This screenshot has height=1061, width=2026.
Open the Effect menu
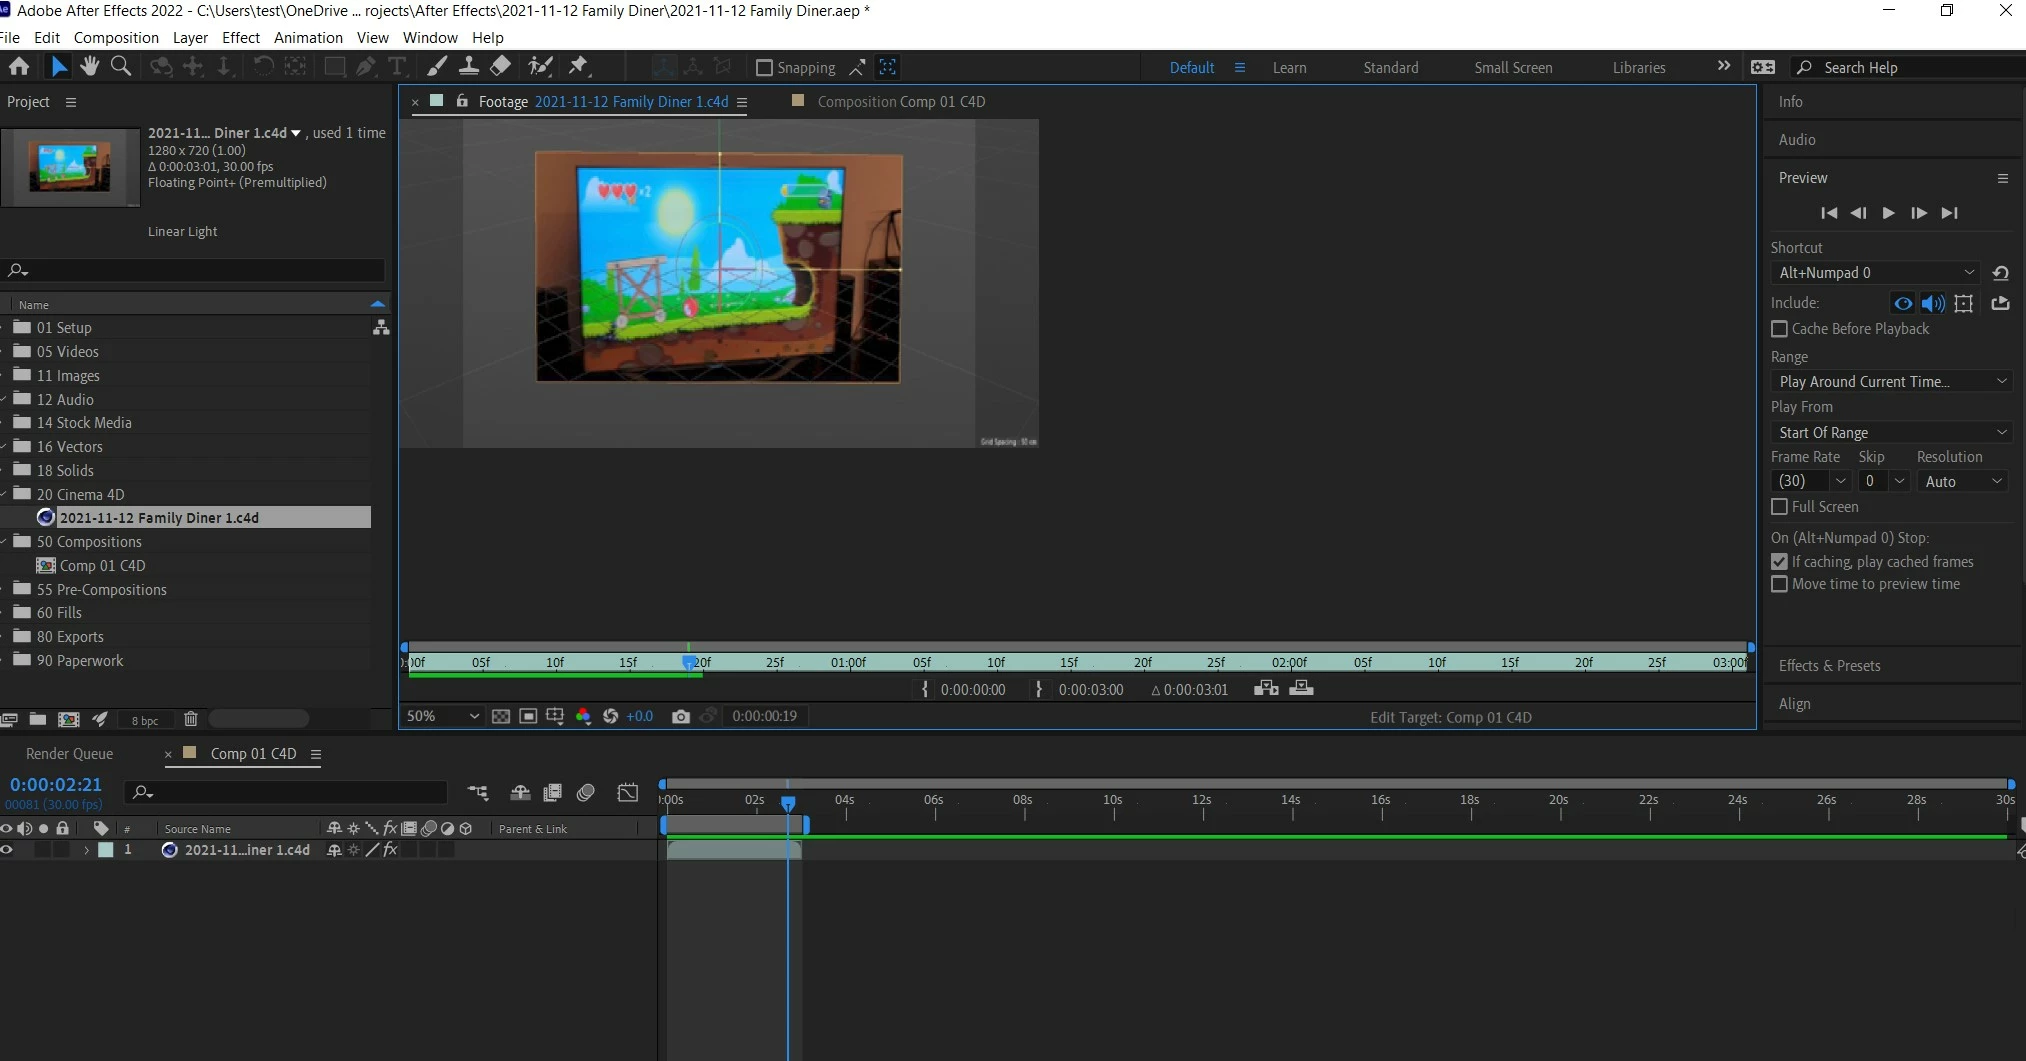click(241, 37)
